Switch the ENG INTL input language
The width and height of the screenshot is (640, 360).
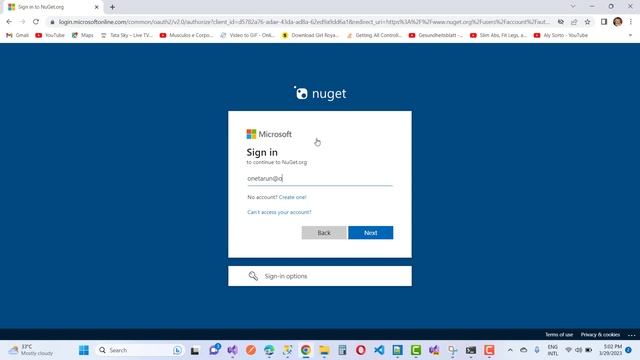(x=553, y=350)
